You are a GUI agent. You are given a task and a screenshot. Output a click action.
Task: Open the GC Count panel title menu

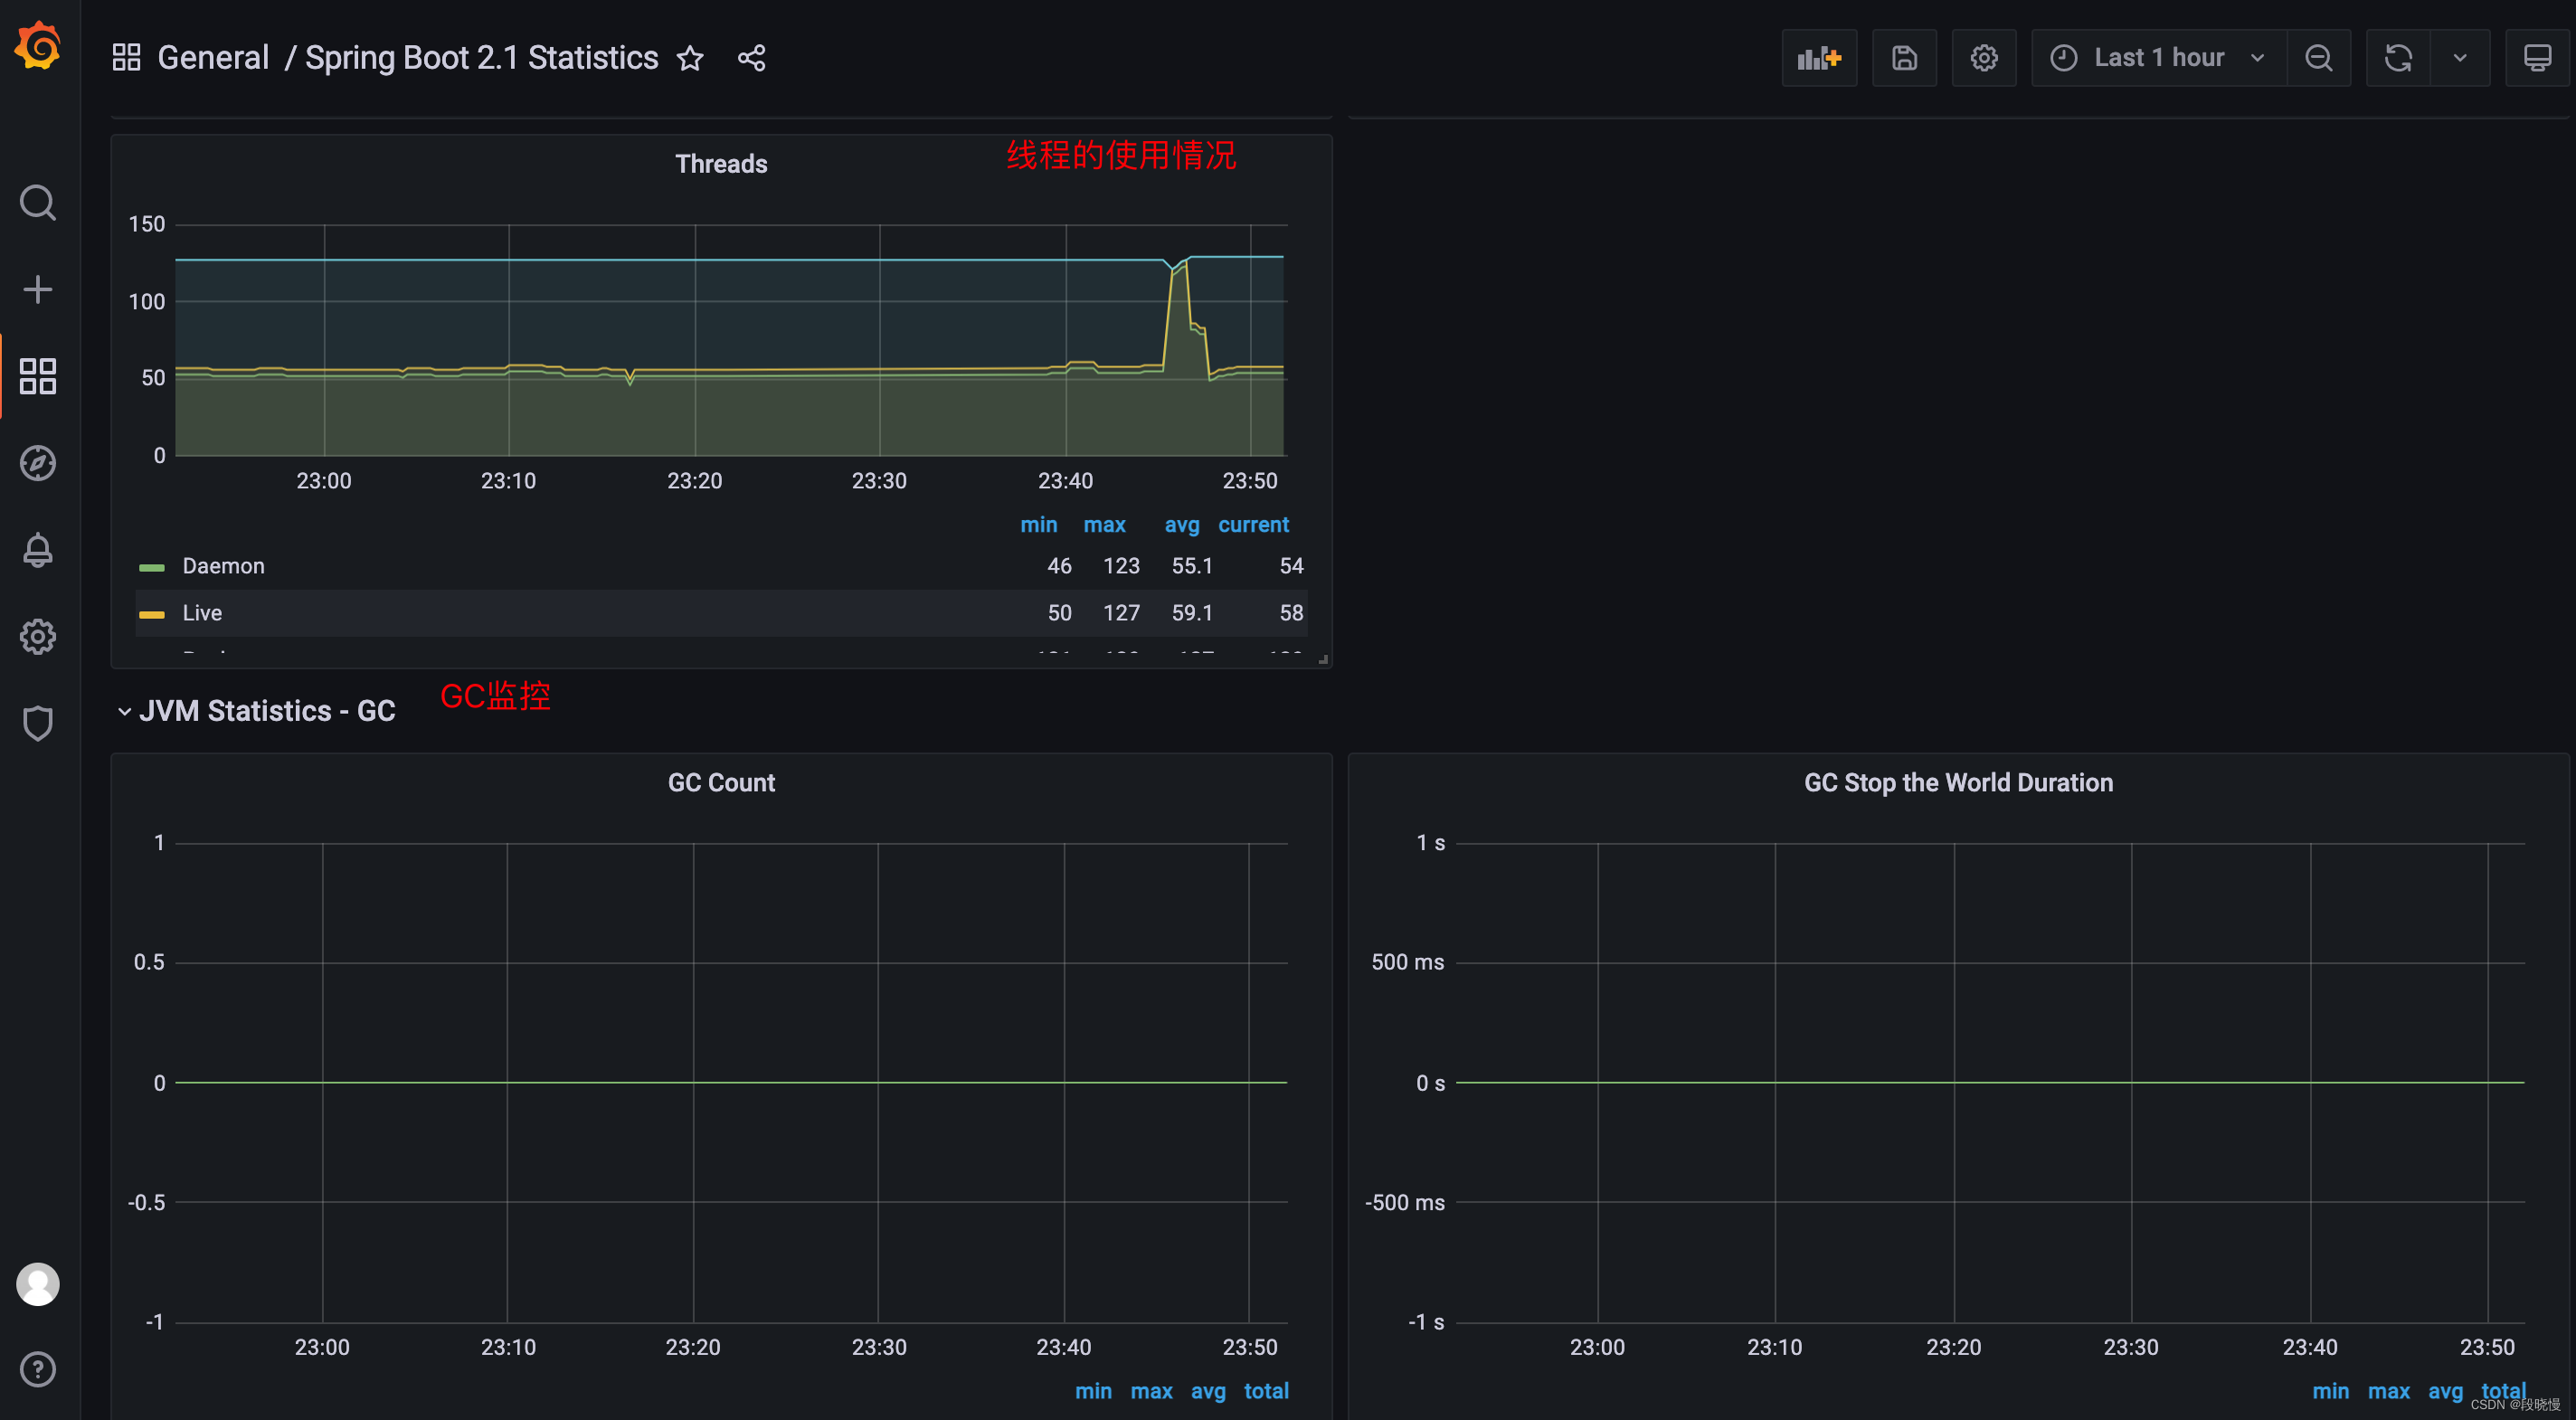coord(721,783)
